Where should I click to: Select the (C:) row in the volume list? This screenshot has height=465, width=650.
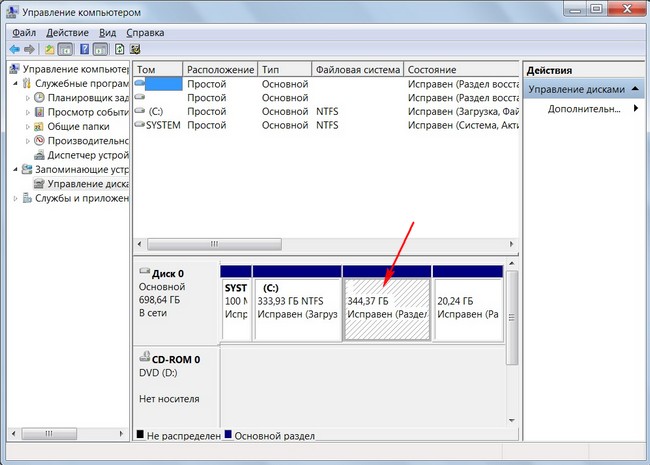(x=155, y=112)
